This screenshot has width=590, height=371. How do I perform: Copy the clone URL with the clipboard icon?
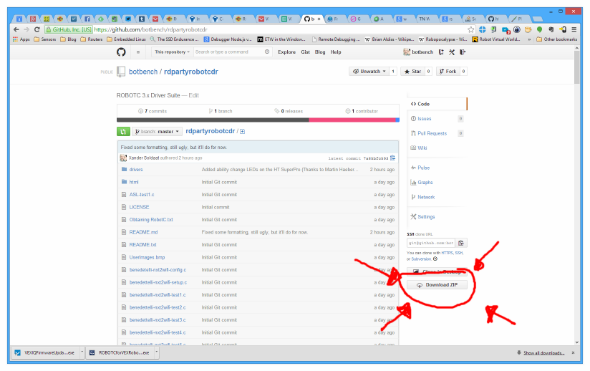click(x=461, y=243)
